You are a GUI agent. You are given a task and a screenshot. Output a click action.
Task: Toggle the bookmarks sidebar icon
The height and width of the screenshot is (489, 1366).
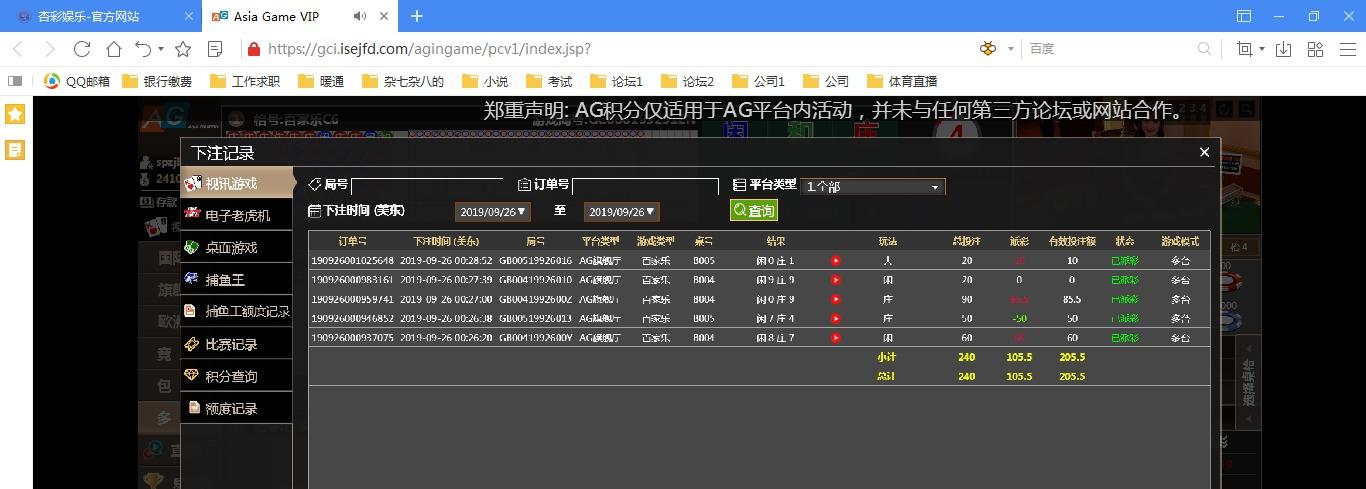click(x=15, y=81)
